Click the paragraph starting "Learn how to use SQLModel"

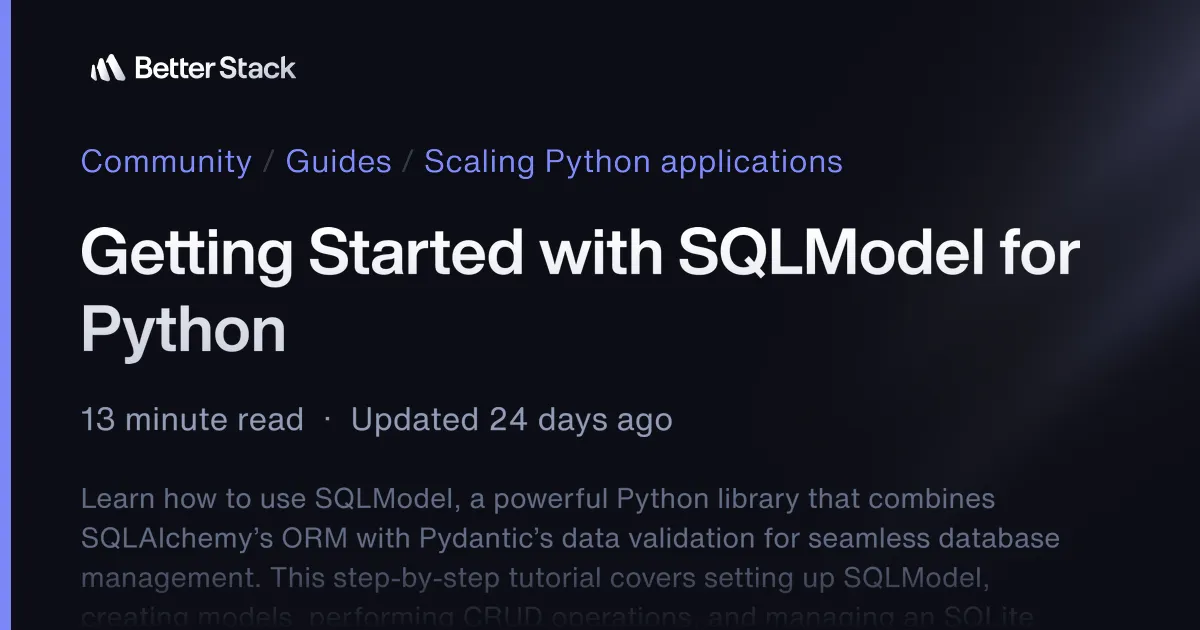[570, 555]
